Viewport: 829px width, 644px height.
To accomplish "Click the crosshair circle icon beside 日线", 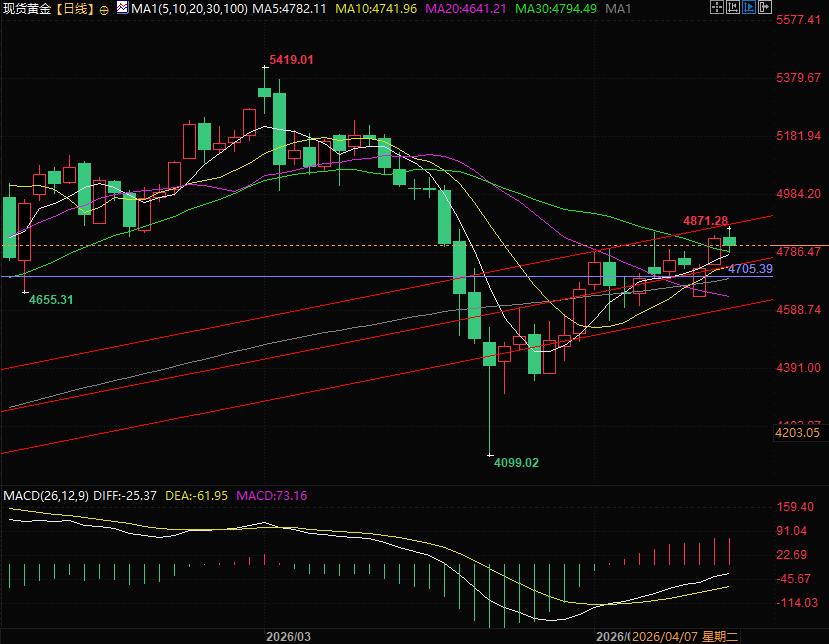I will (104, 10).
